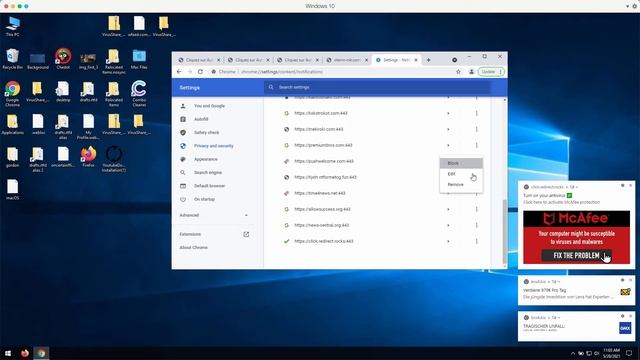640x360 pixels.
Task: Open more actions for allowsuccess.org
Action: coord(476,209)
